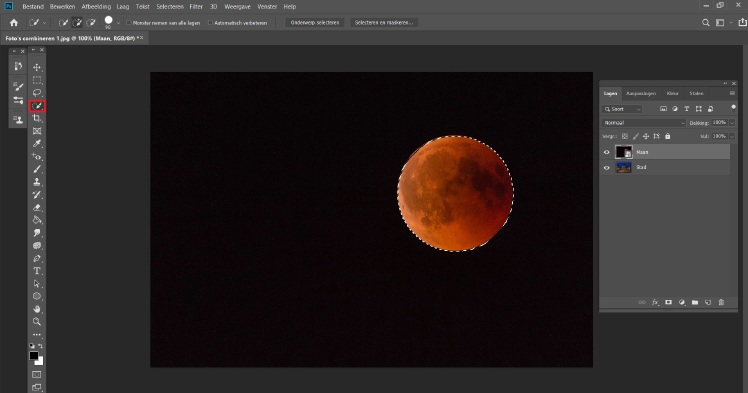This screenshot has height=393, width=748.
Task: Open the Search icon at top right
Action: coord(706,22)
